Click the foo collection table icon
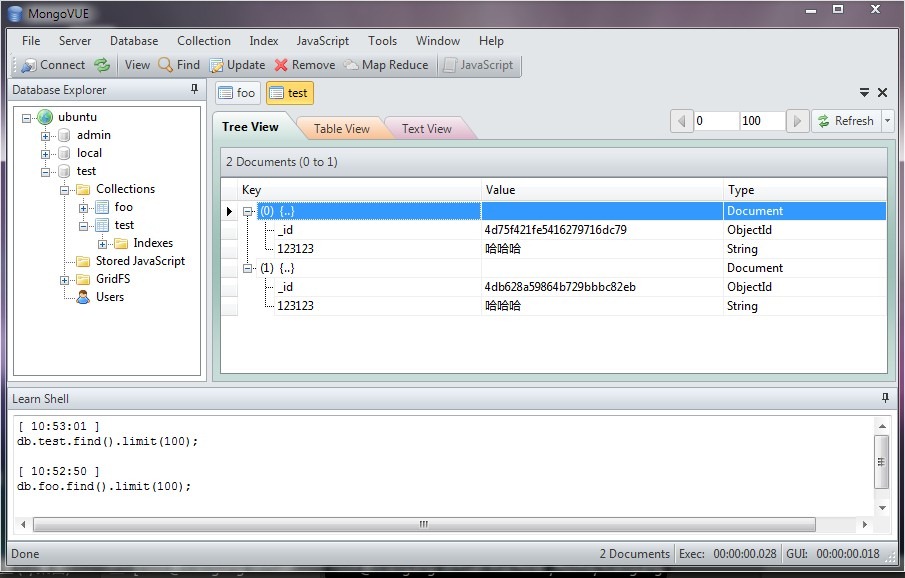 (x=102, y=207)
